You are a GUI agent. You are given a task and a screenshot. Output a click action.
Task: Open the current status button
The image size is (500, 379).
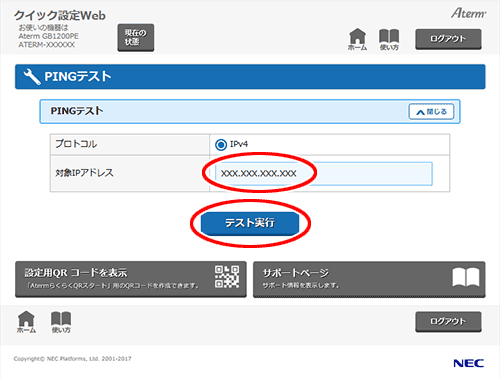click(136, 37)
